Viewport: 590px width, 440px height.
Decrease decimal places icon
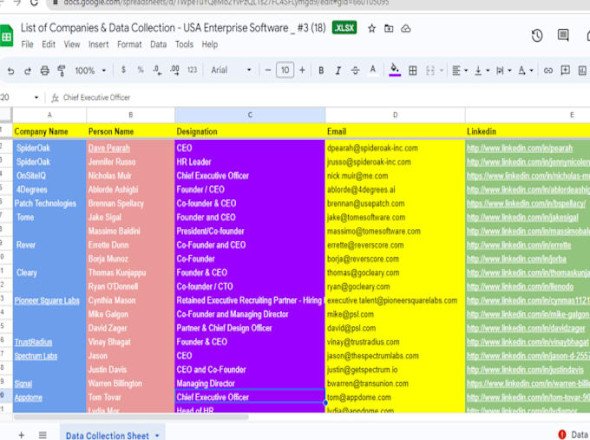coord(157,70)
